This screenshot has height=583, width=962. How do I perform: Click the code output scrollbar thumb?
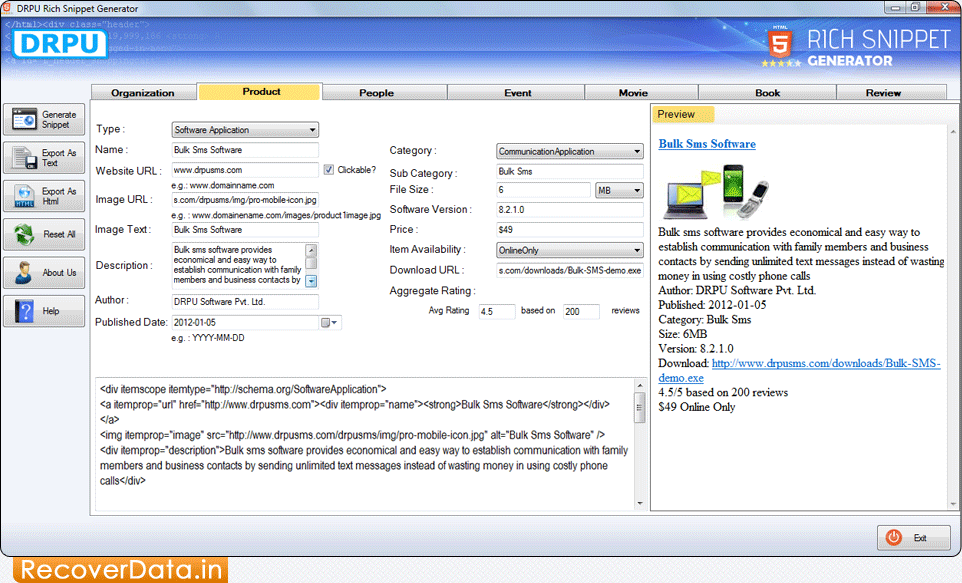(639, 407)
